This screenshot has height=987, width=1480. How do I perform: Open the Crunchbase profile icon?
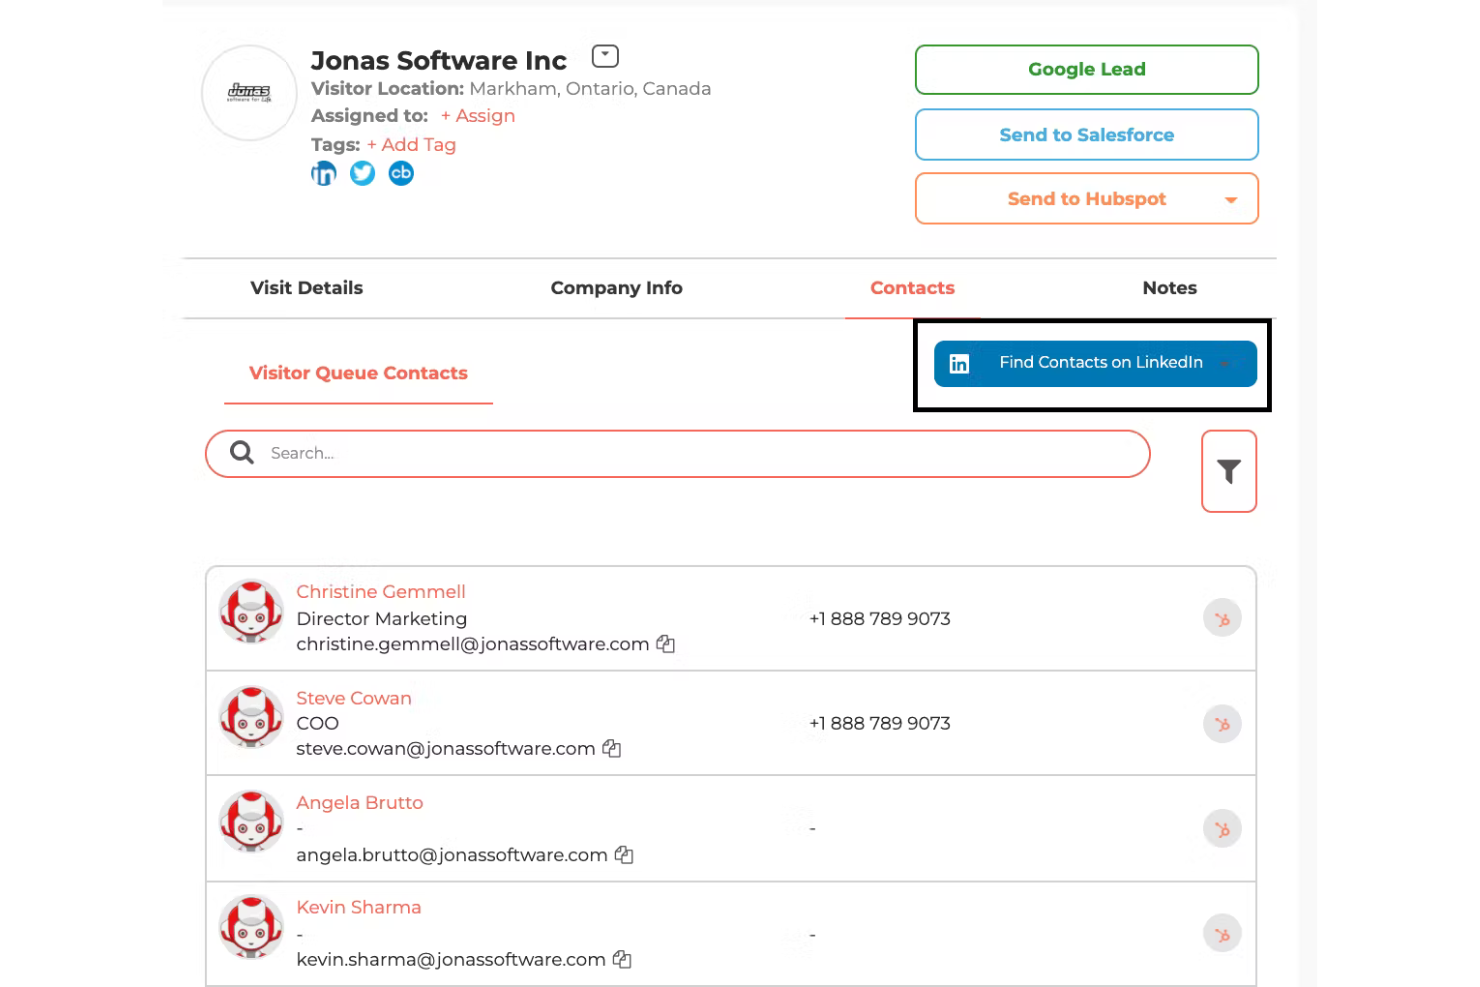tap(401, 174)
